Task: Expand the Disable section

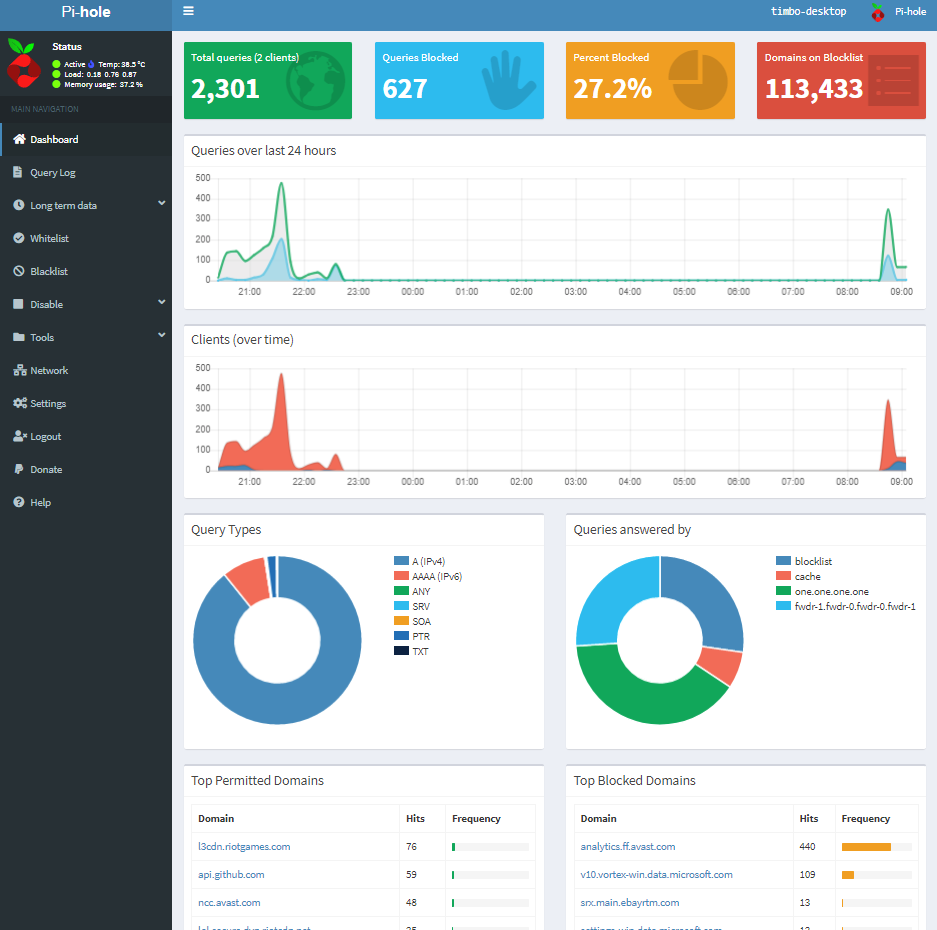Action: click(x=55, y=304)
